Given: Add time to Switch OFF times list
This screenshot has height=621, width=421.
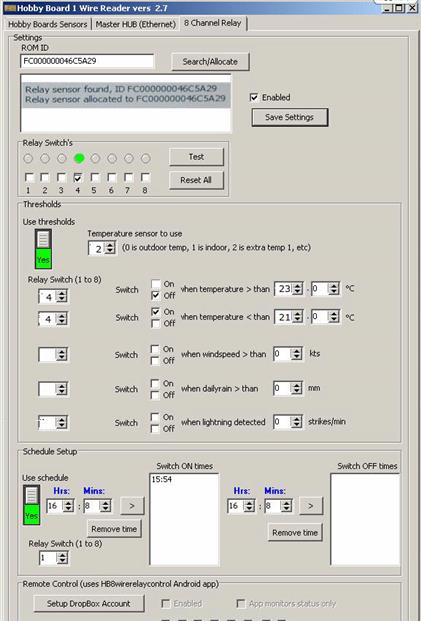Looking at the screenshot, I should click(x=311, y=506).
